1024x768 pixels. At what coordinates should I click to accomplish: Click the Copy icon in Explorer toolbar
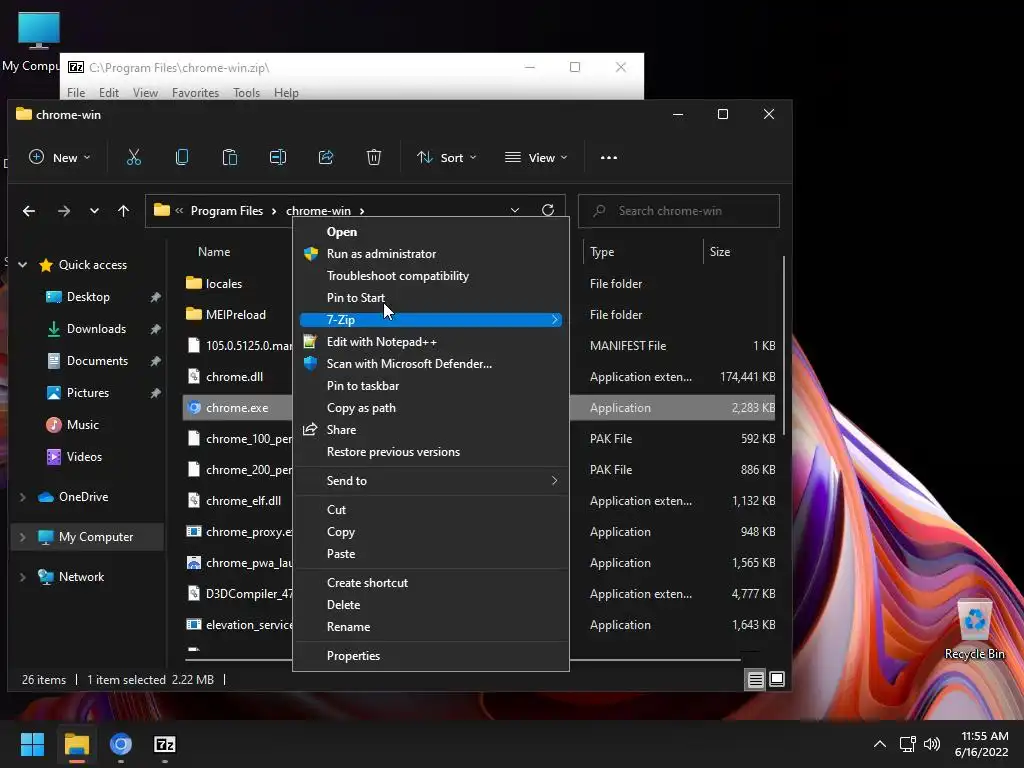click(182, 157)
